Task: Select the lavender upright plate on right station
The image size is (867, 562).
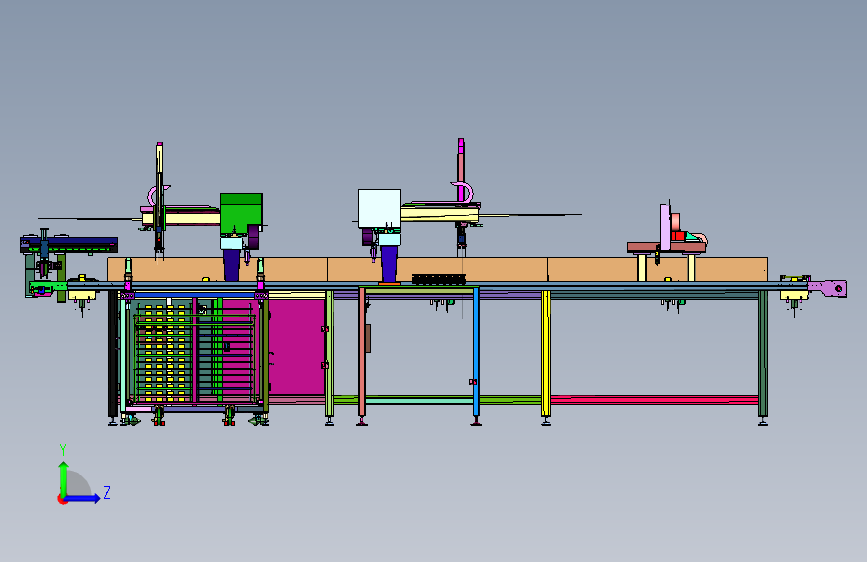Action: [x=665, y=227]
